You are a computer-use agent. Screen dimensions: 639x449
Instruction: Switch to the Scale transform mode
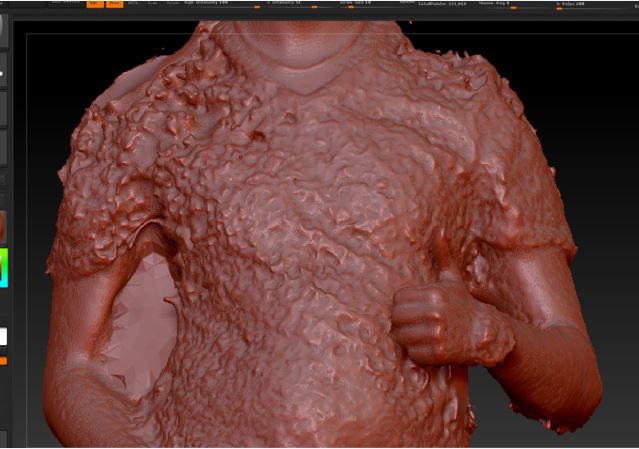(152, 3)
